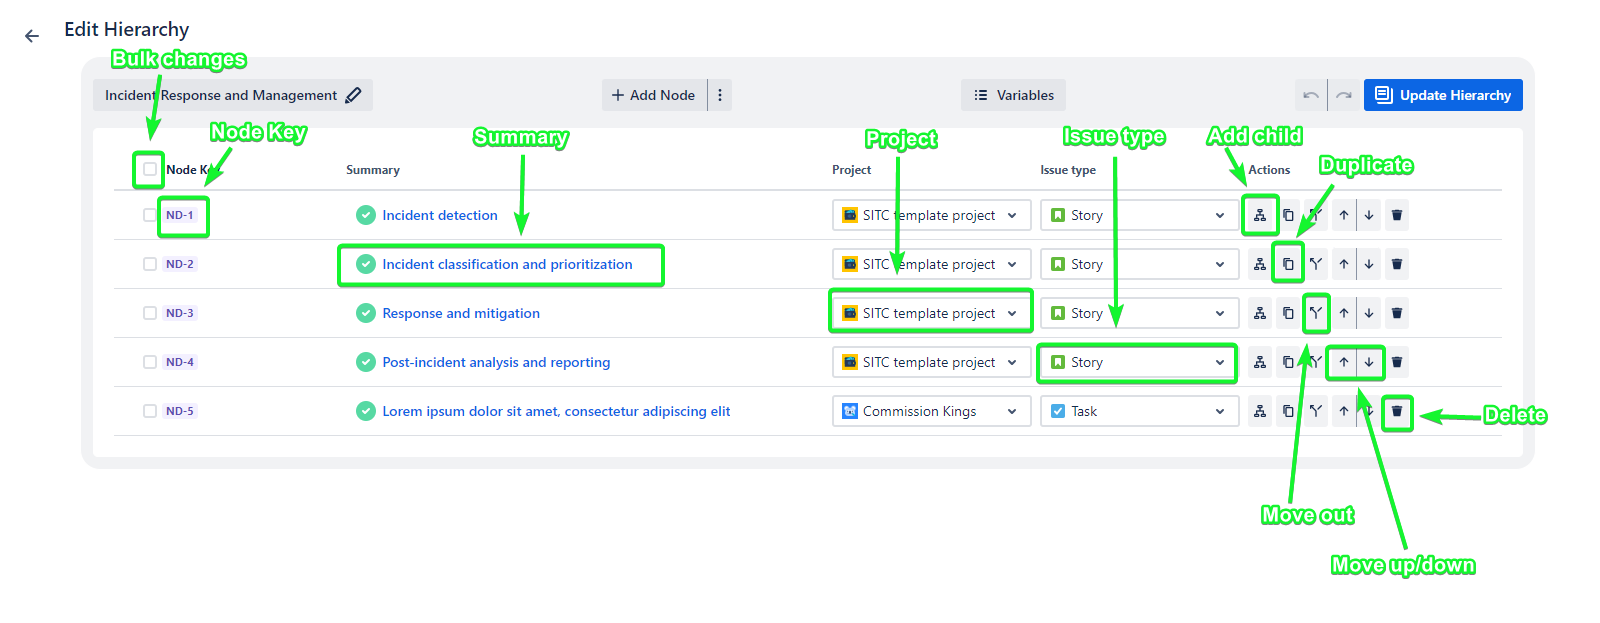Check the ND-2 row checkbox

point(150,264)
